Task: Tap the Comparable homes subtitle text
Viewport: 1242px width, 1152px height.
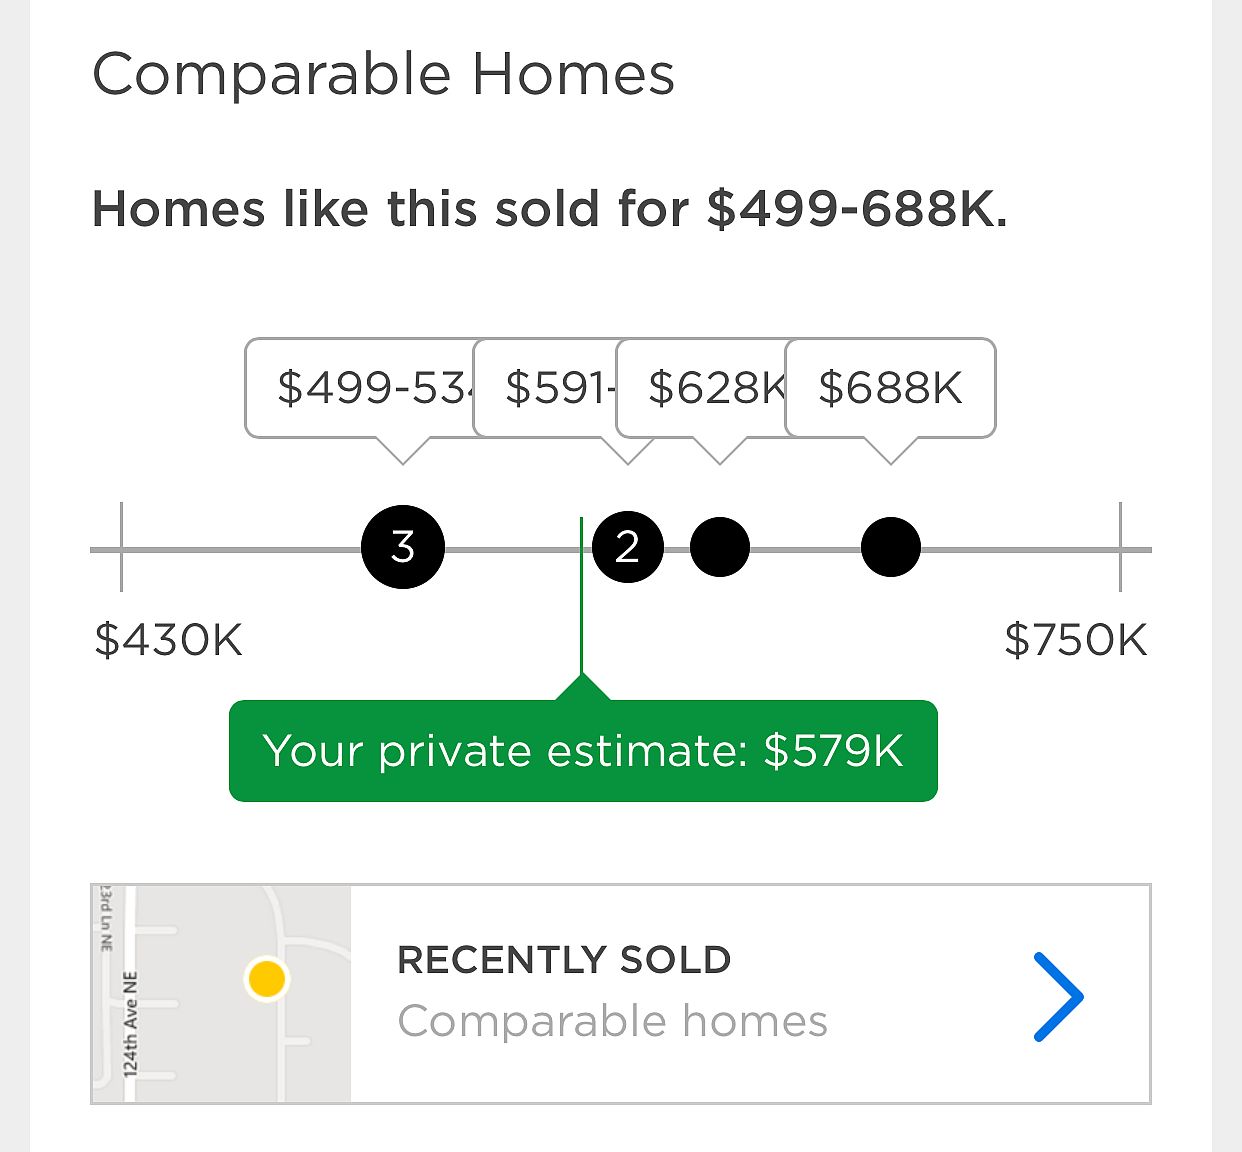Action: click(613, 1022)
